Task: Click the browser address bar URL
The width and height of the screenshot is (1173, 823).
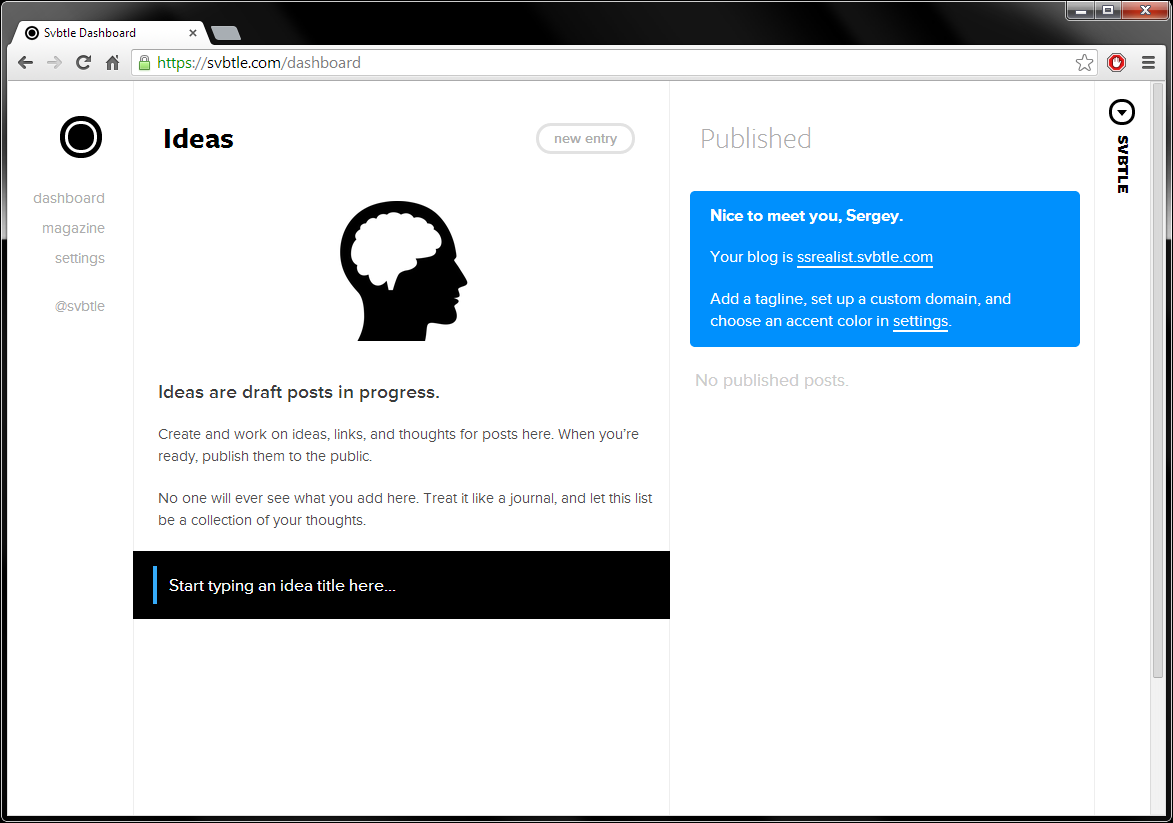Action: pyautogui.click(x=600, y=63)
